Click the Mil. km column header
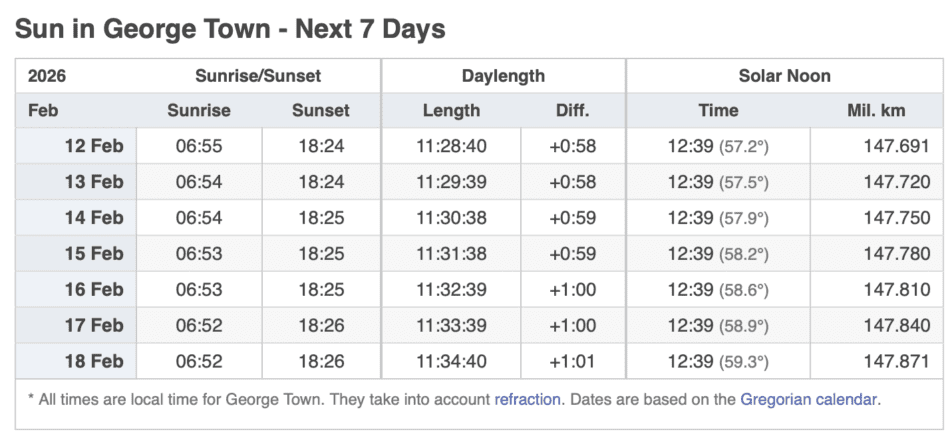 click(x=875, y=111)
